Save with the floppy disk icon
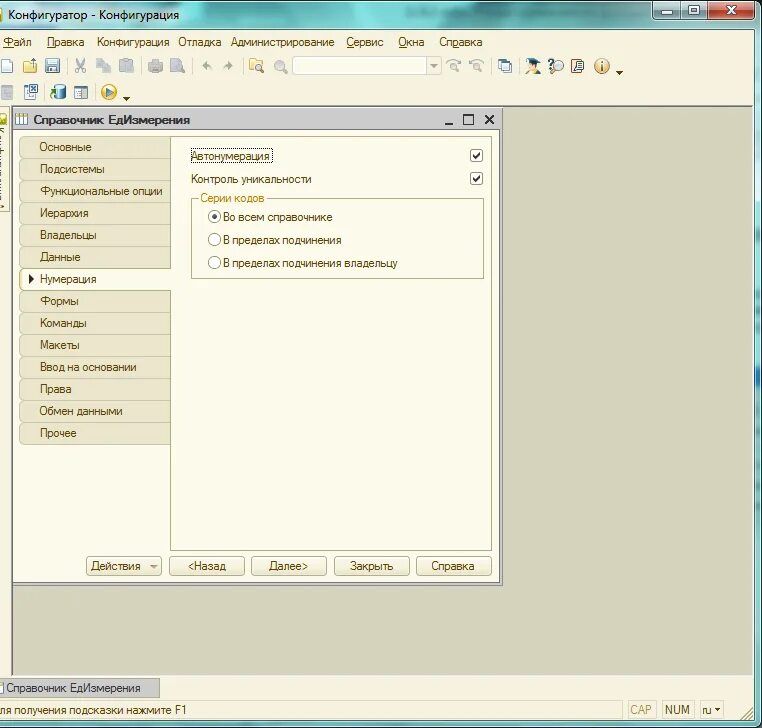The height and width of the screenshot is (728, 762). point(52,66)
